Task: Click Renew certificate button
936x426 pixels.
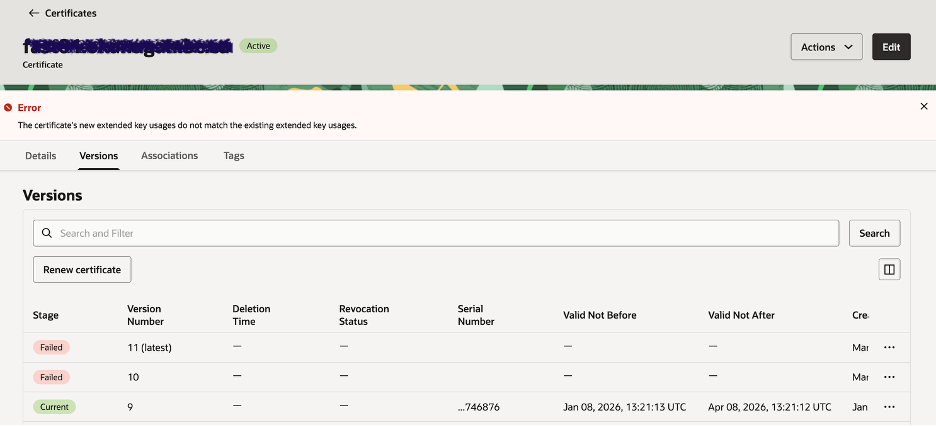Action: pos(82,269)
